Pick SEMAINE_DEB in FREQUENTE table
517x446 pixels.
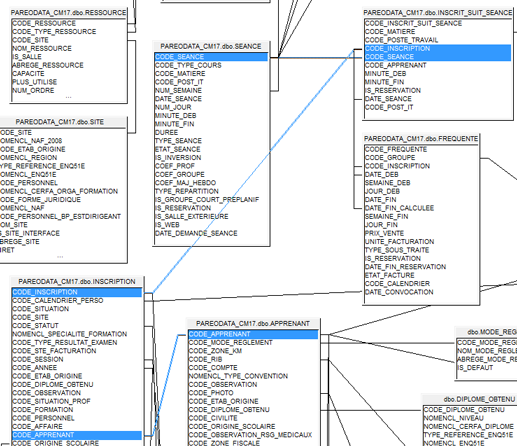(x=388, y=183)
